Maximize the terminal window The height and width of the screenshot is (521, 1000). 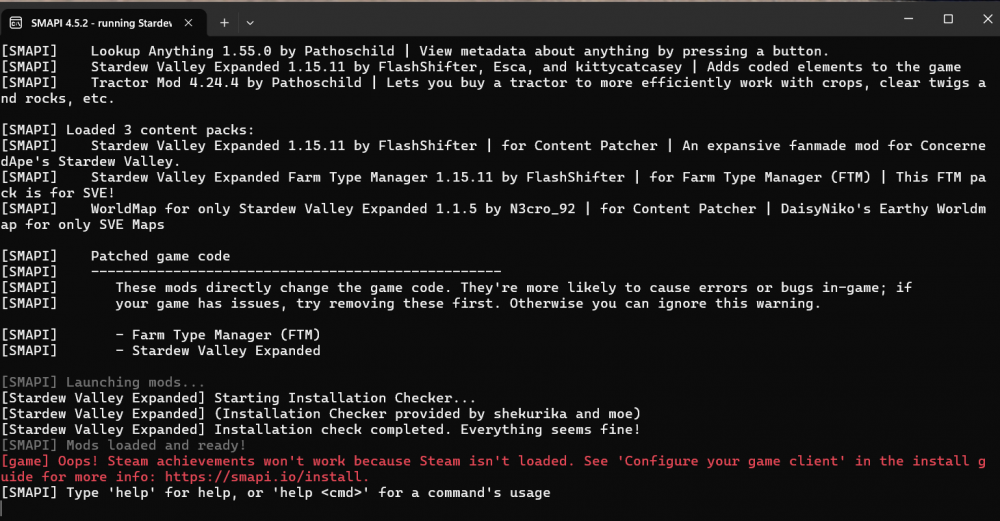(x=948, y=19)
